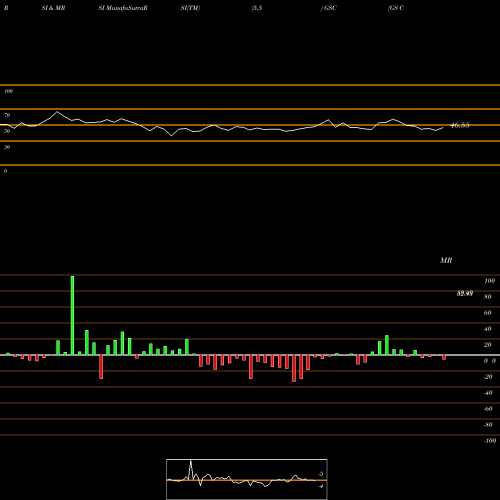Click the -100 label on MR axis
Image resolution: width=500 pixels, height=500 pixels.
(490, 441)
